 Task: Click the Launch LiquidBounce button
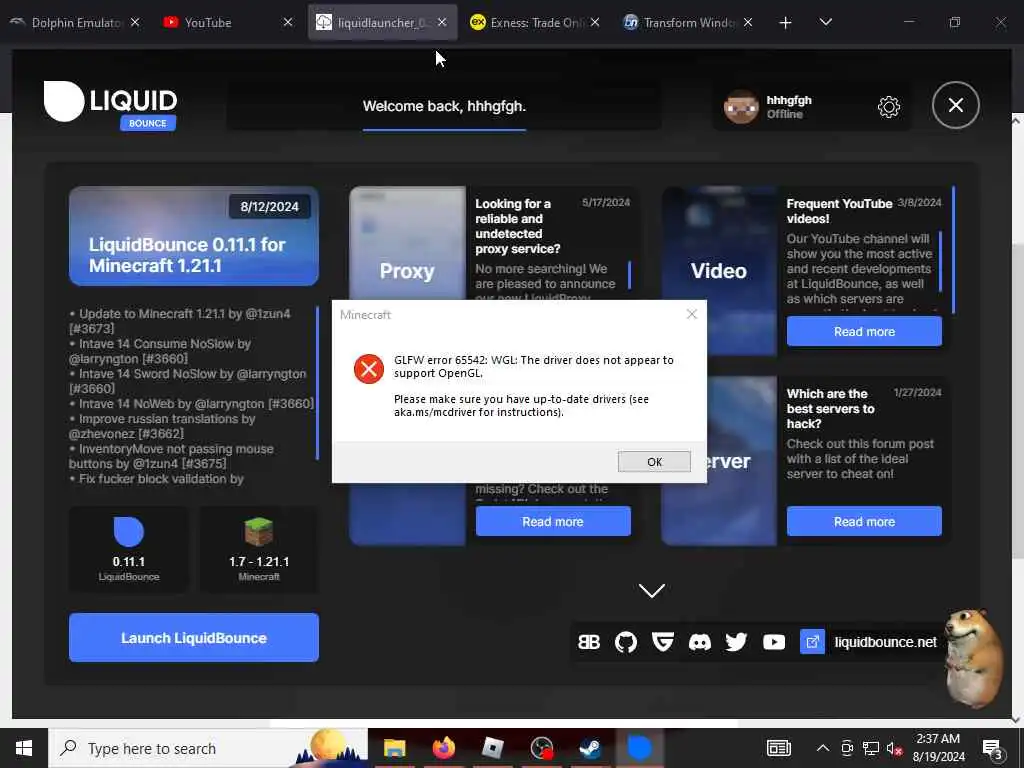(x=194, y=637)
